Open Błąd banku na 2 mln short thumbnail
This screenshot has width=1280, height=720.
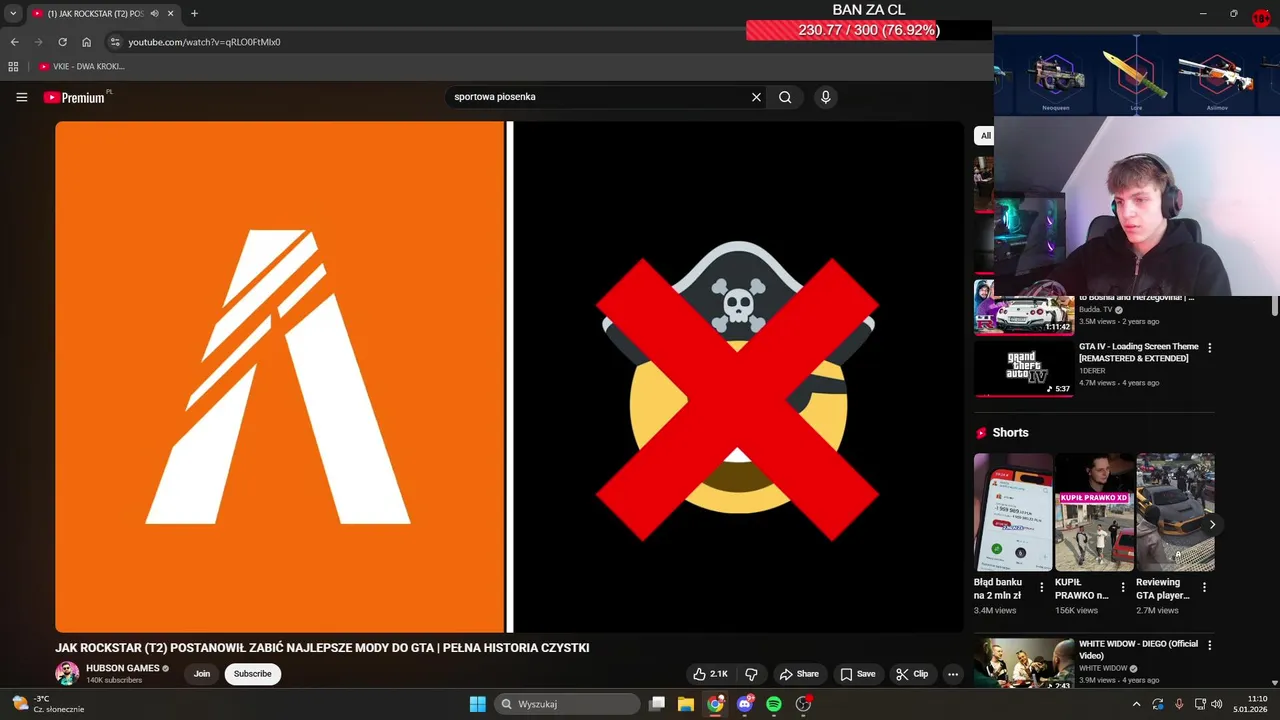pos(1013,512)
